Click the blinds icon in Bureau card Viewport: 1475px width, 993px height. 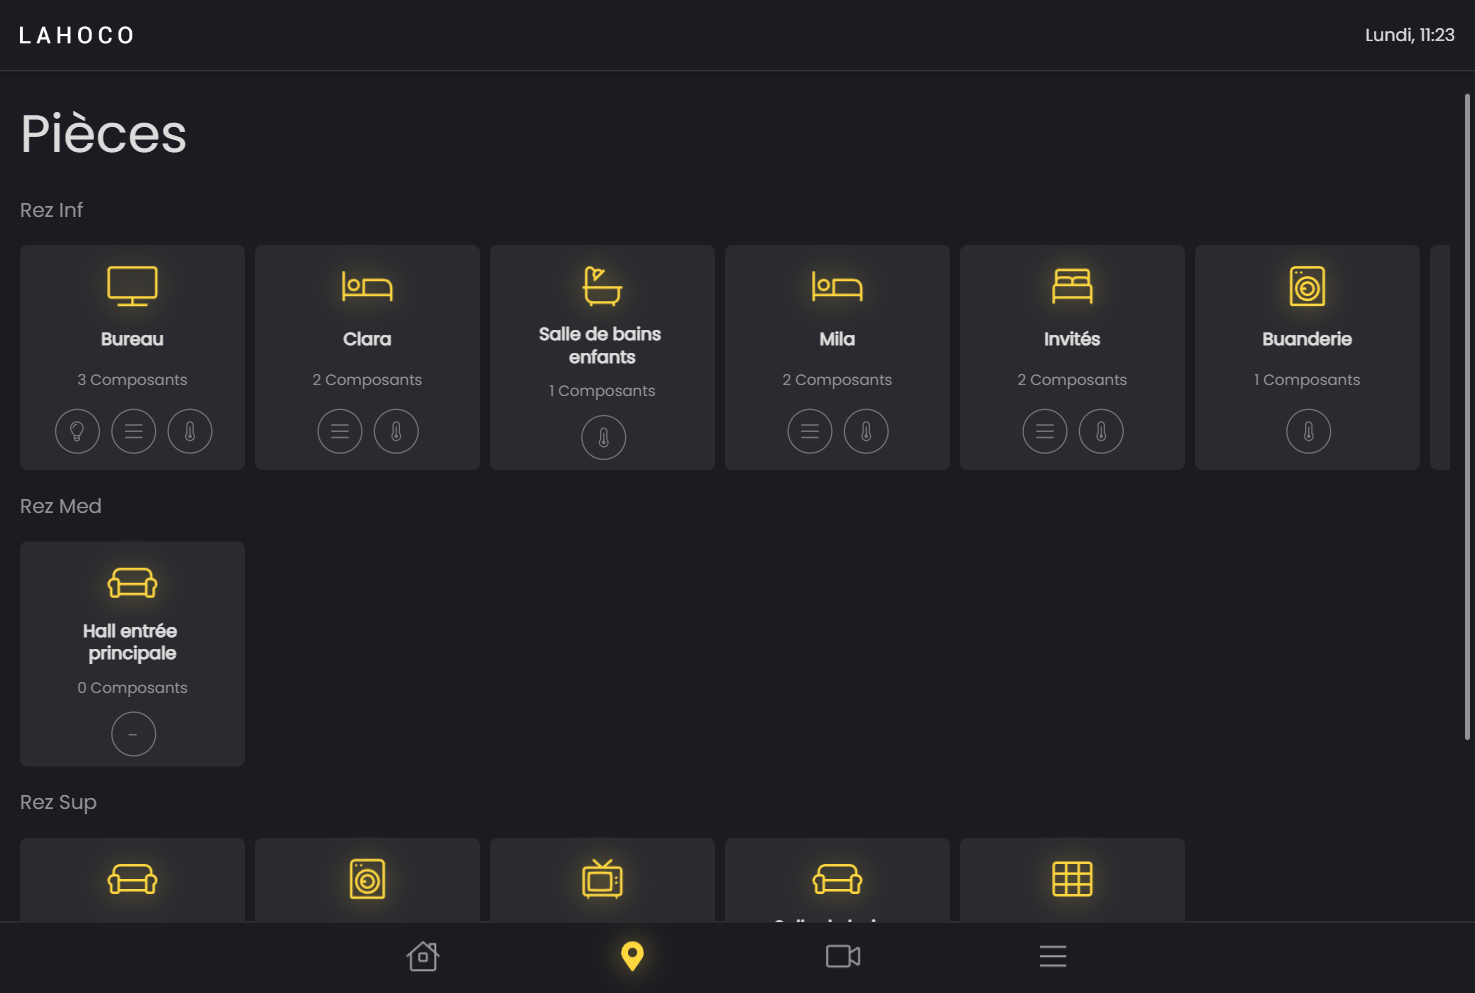[x=133, y=432]
